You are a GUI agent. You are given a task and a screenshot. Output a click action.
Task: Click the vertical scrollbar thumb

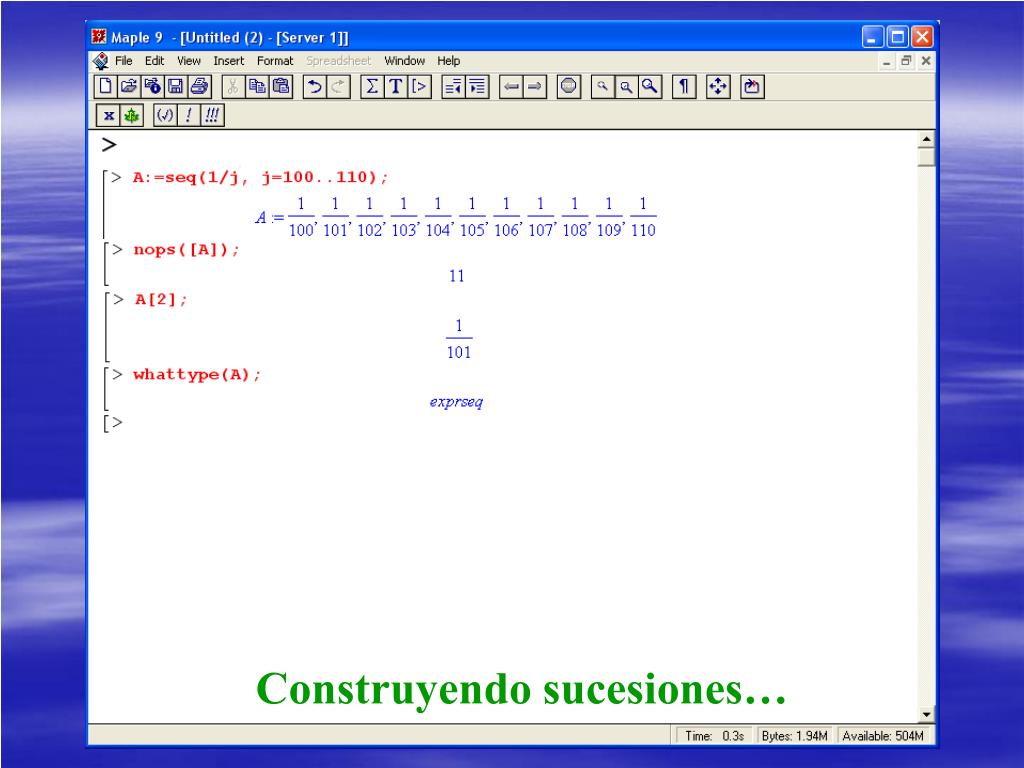click(926, 157)
